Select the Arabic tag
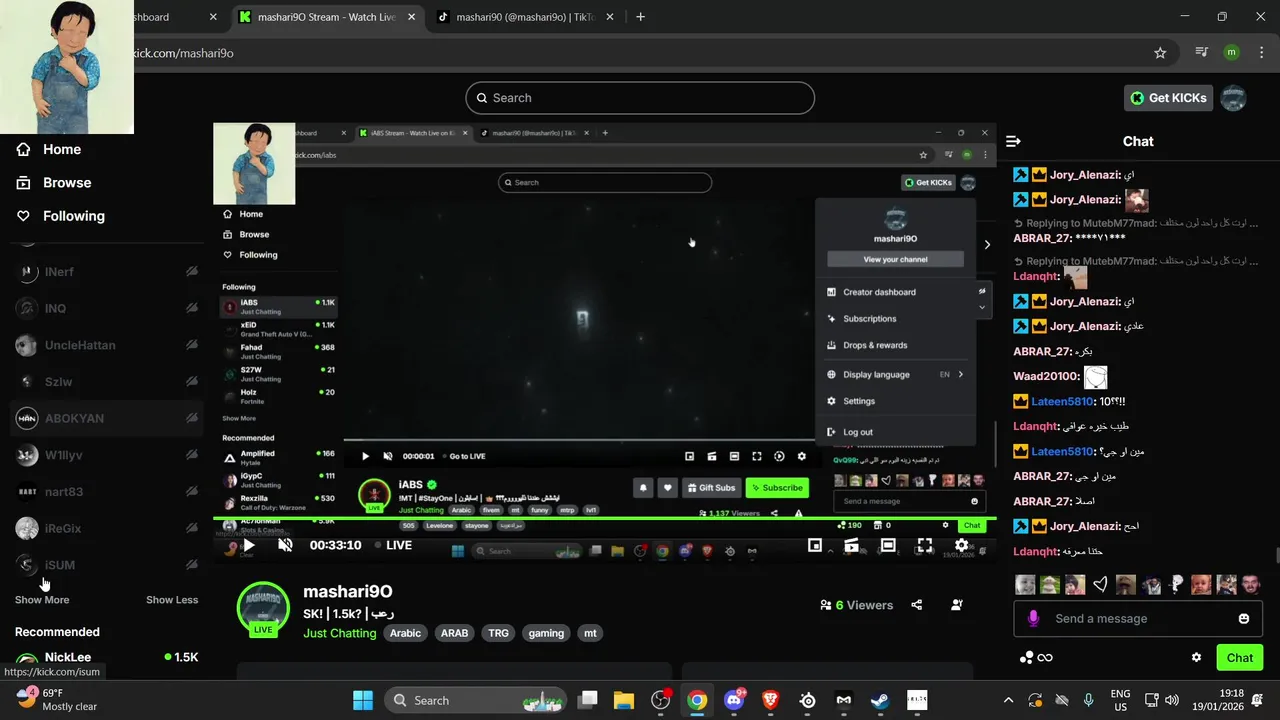 coord(405,633)
